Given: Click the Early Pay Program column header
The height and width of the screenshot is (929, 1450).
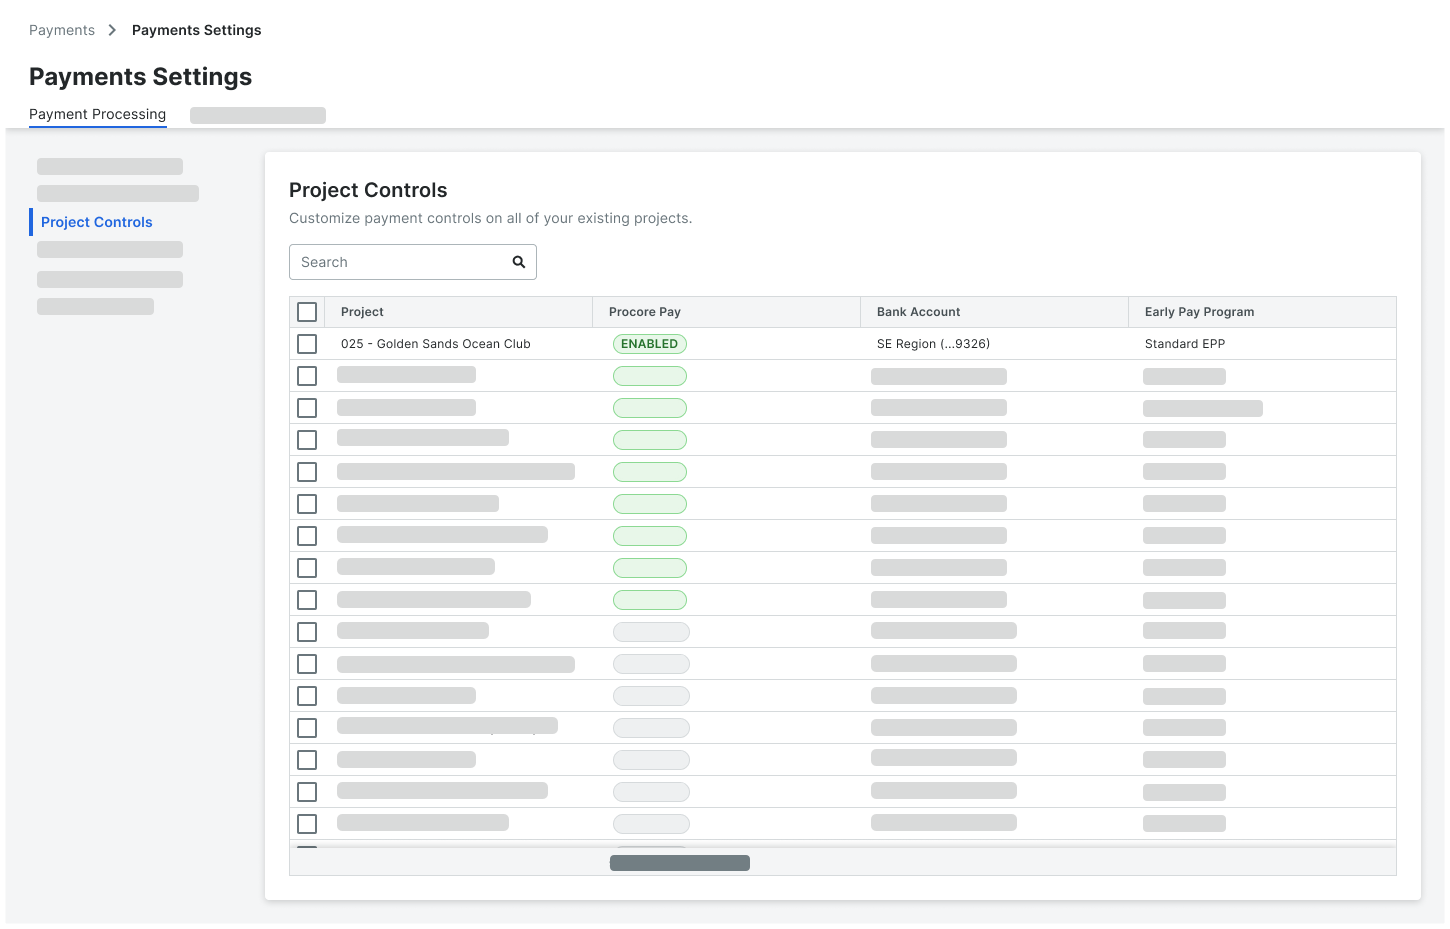Looking at the screenshot, I should tap(1198, 311).
